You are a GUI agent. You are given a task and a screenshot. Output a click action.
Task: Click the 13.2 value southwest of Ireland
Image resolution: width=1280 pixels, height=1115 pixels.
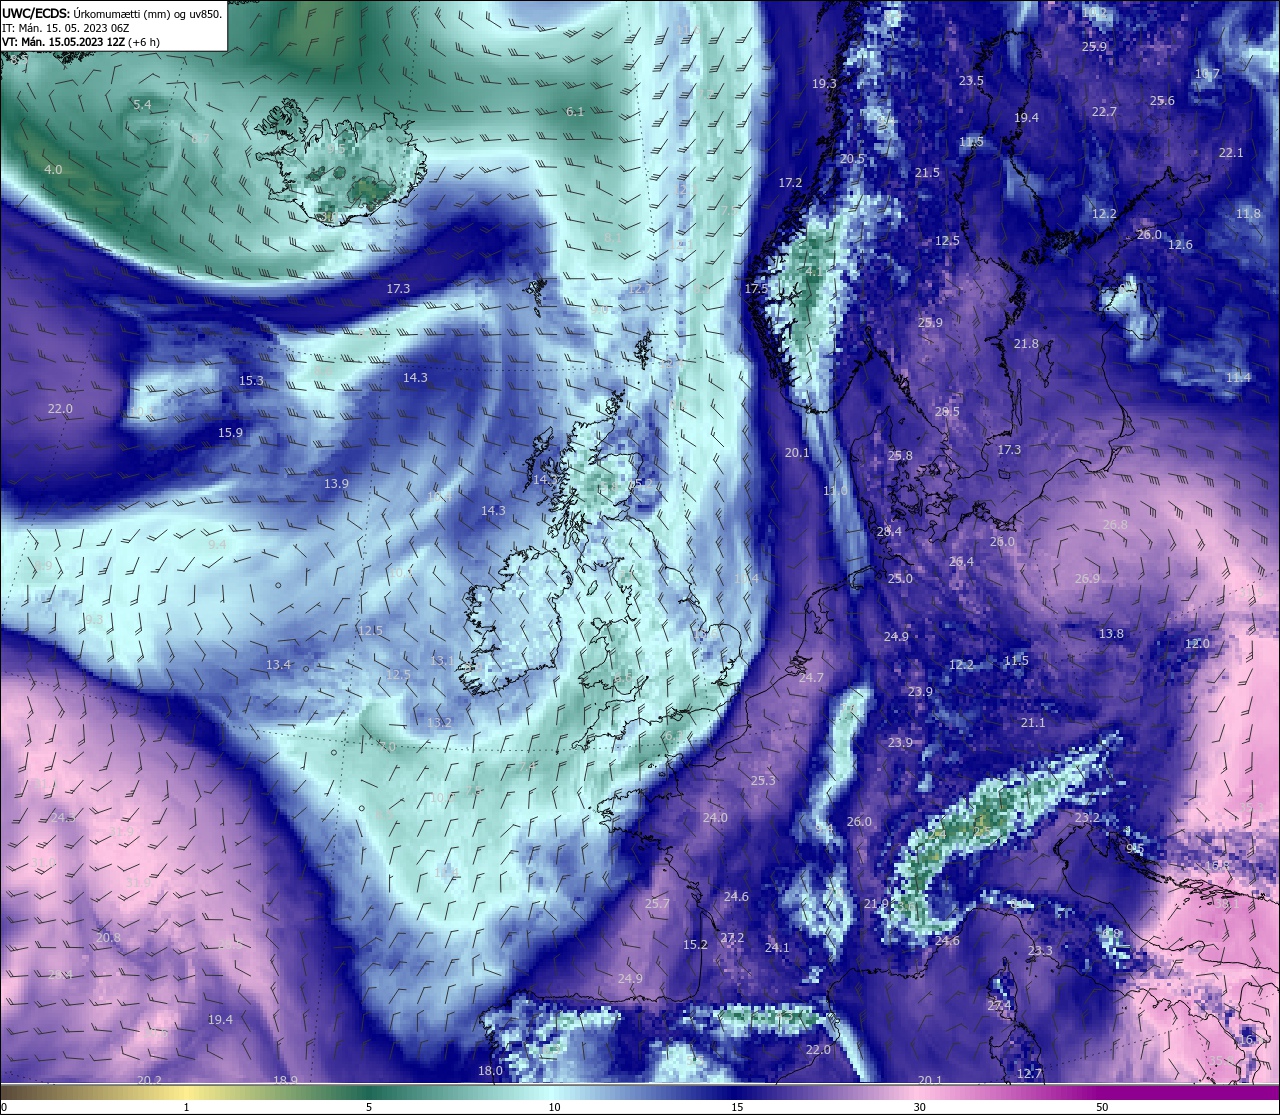pos(439,723)
